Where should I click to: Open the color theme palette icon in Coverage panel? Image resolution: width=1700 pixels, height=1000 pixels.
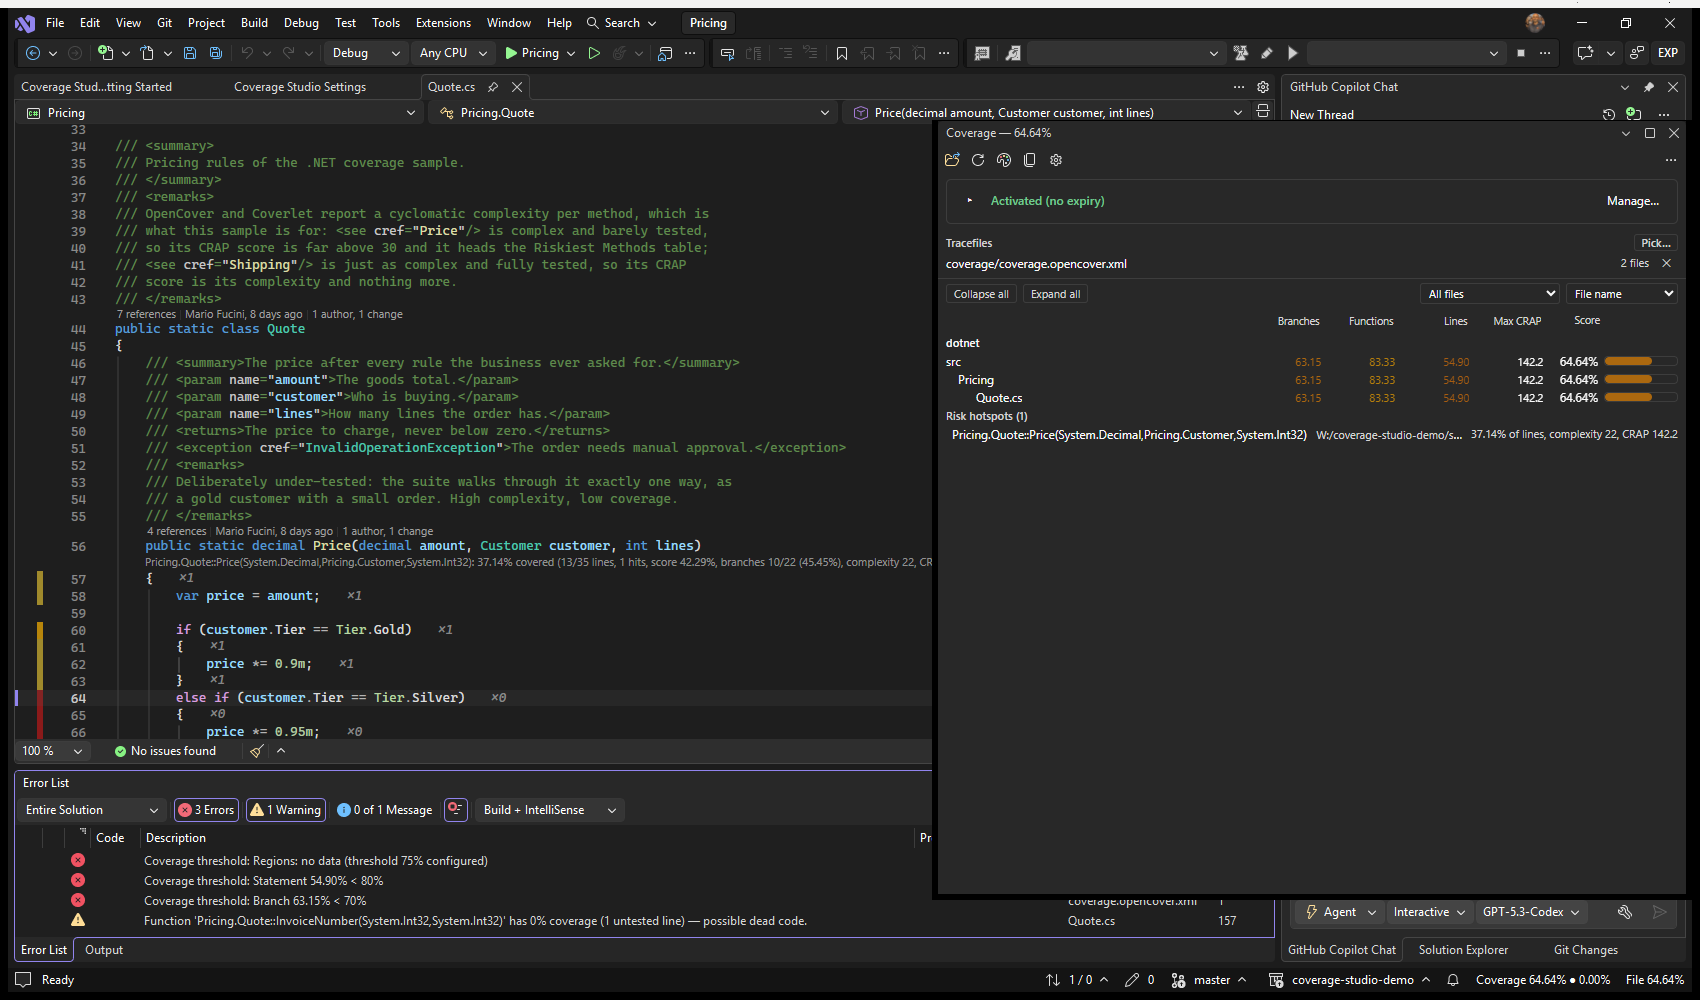point(1004,160)
